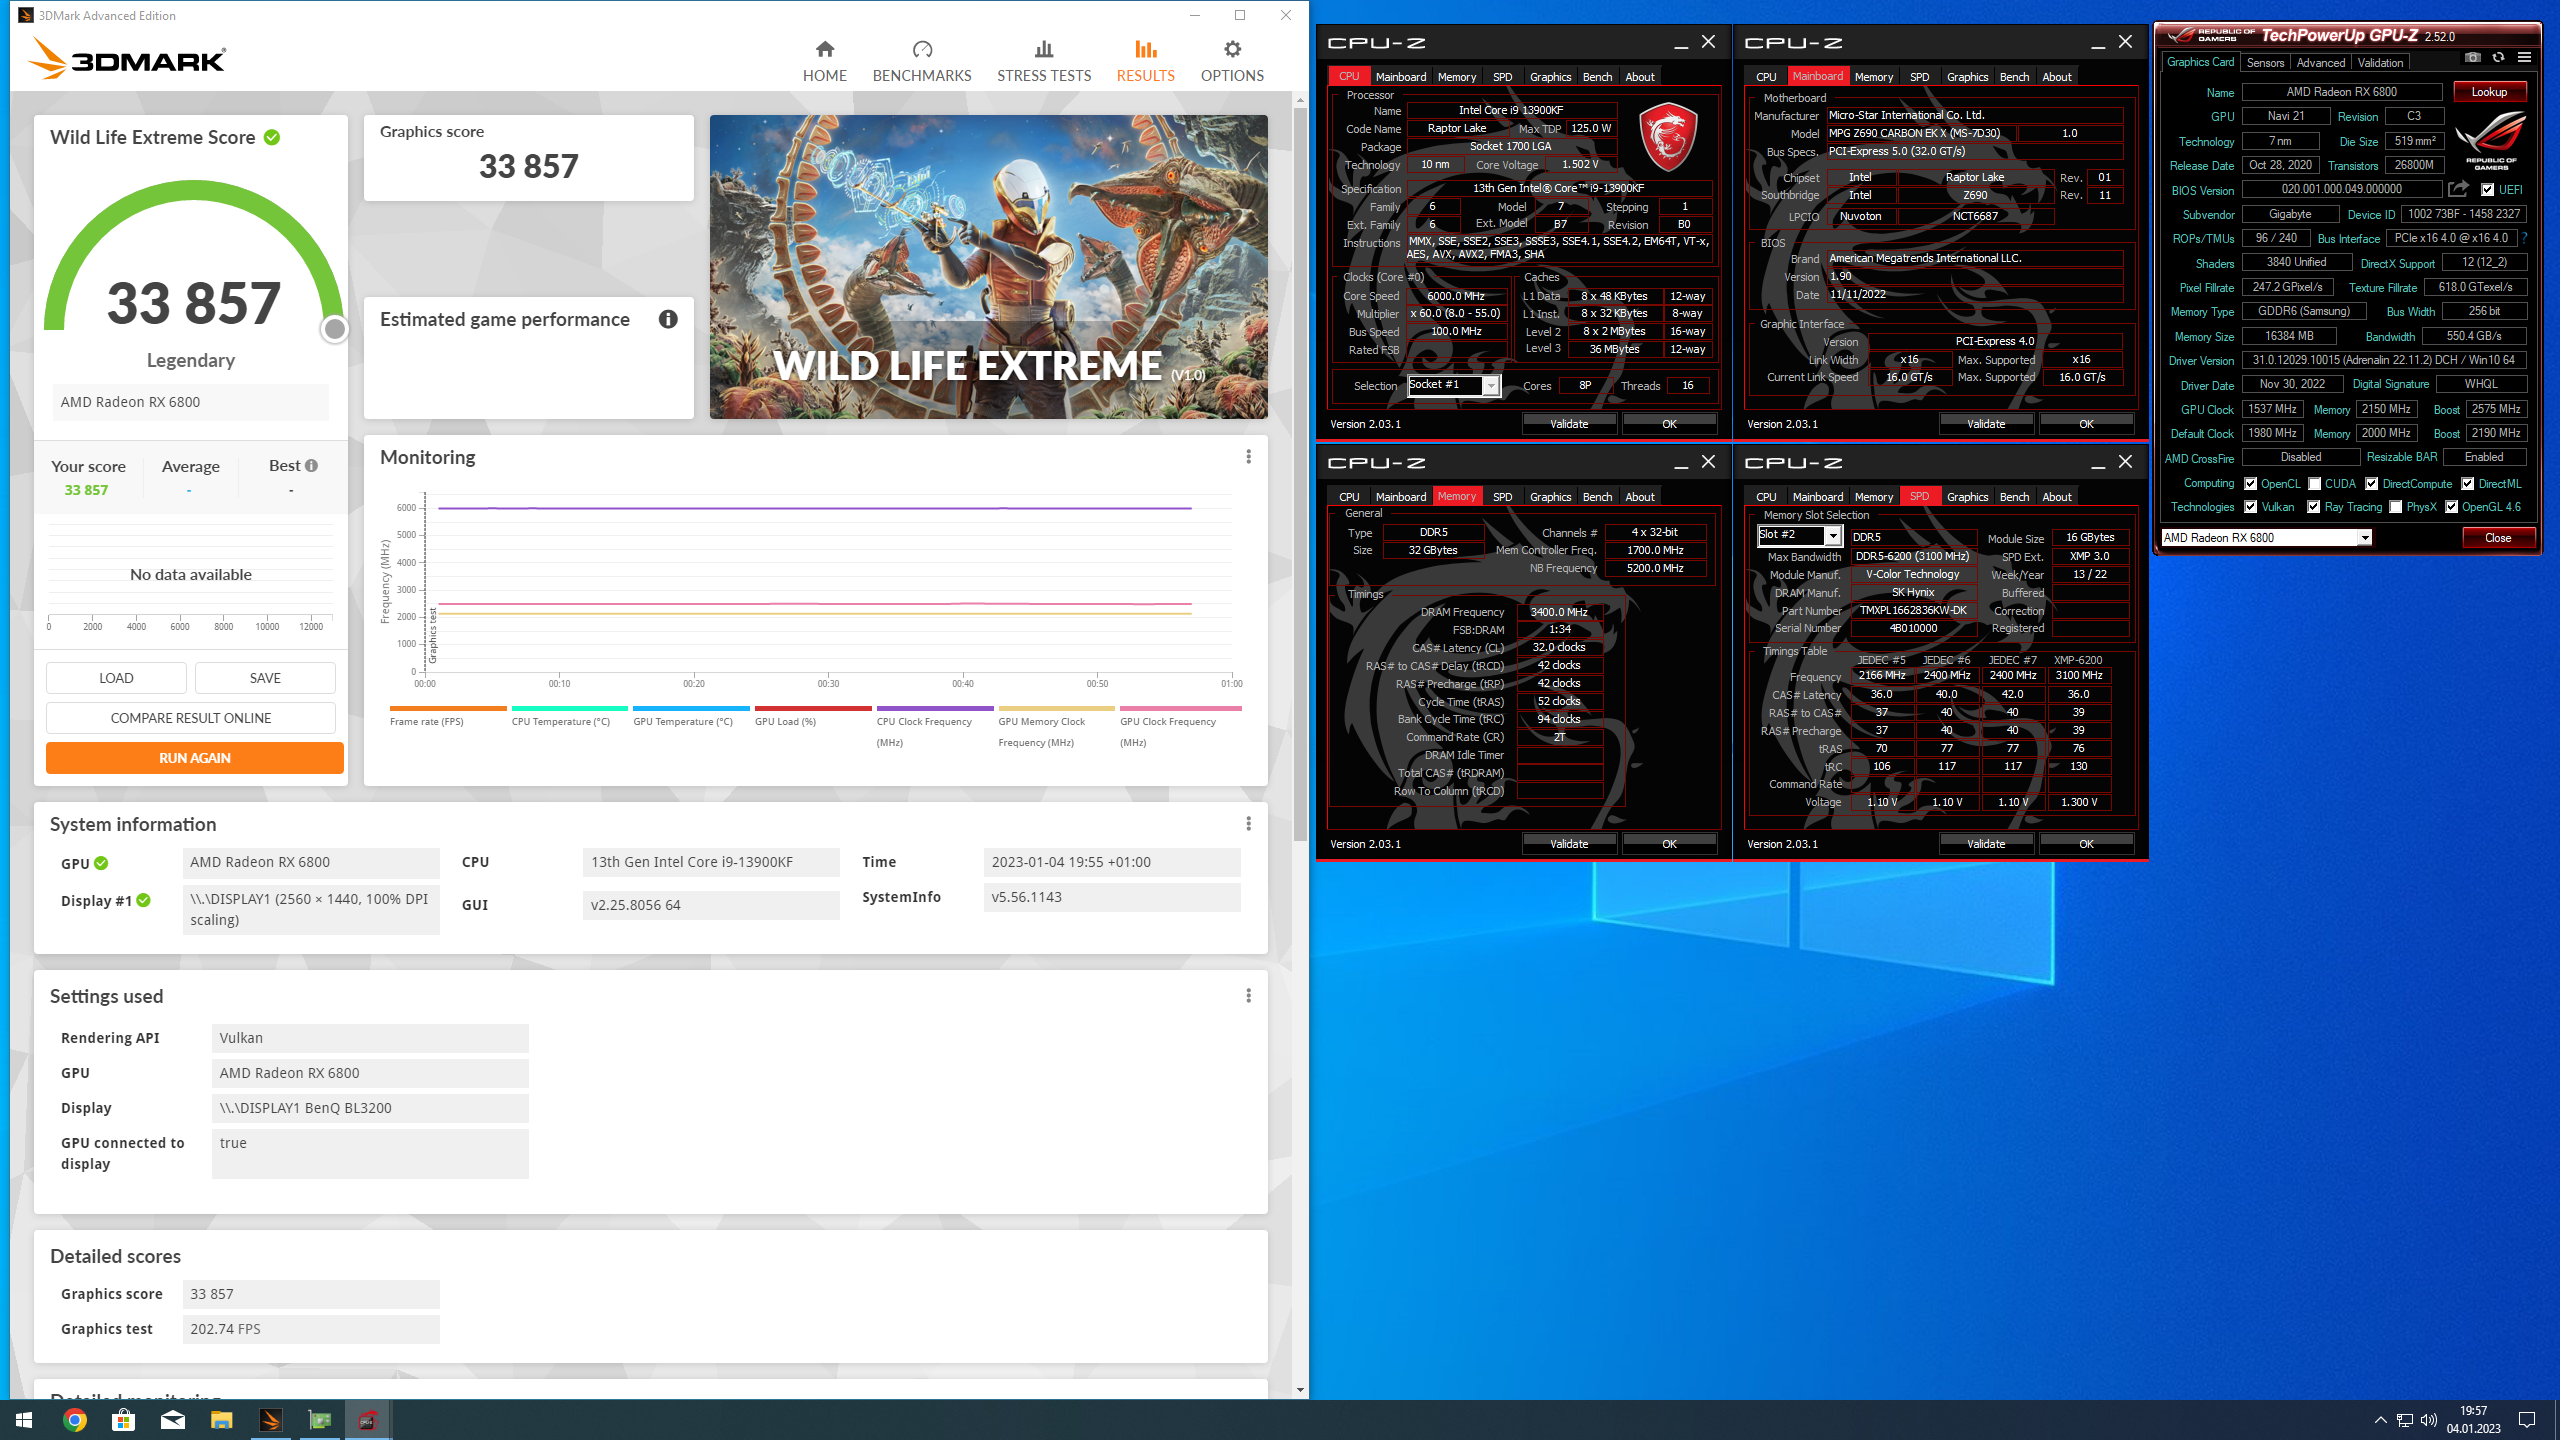The width and height of the screenshot is (2560, 1440).
Task: Click the red Close button in GPU-Z
Action: pyautogui.click(x=2498, y=538)
